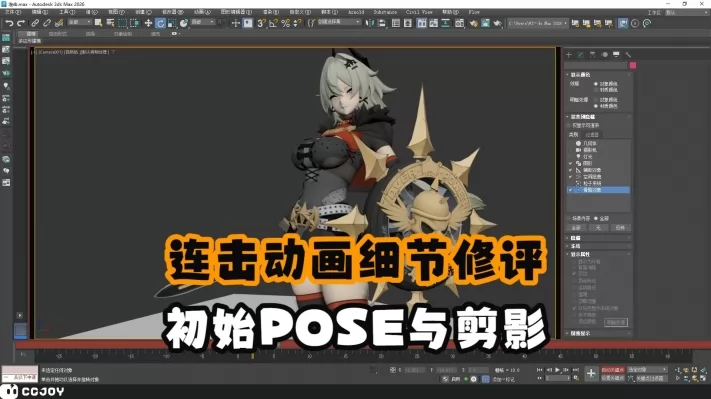The image size is (711, 399).
Task: Activate the Select and Rotate tool
Action: point(160,23)
